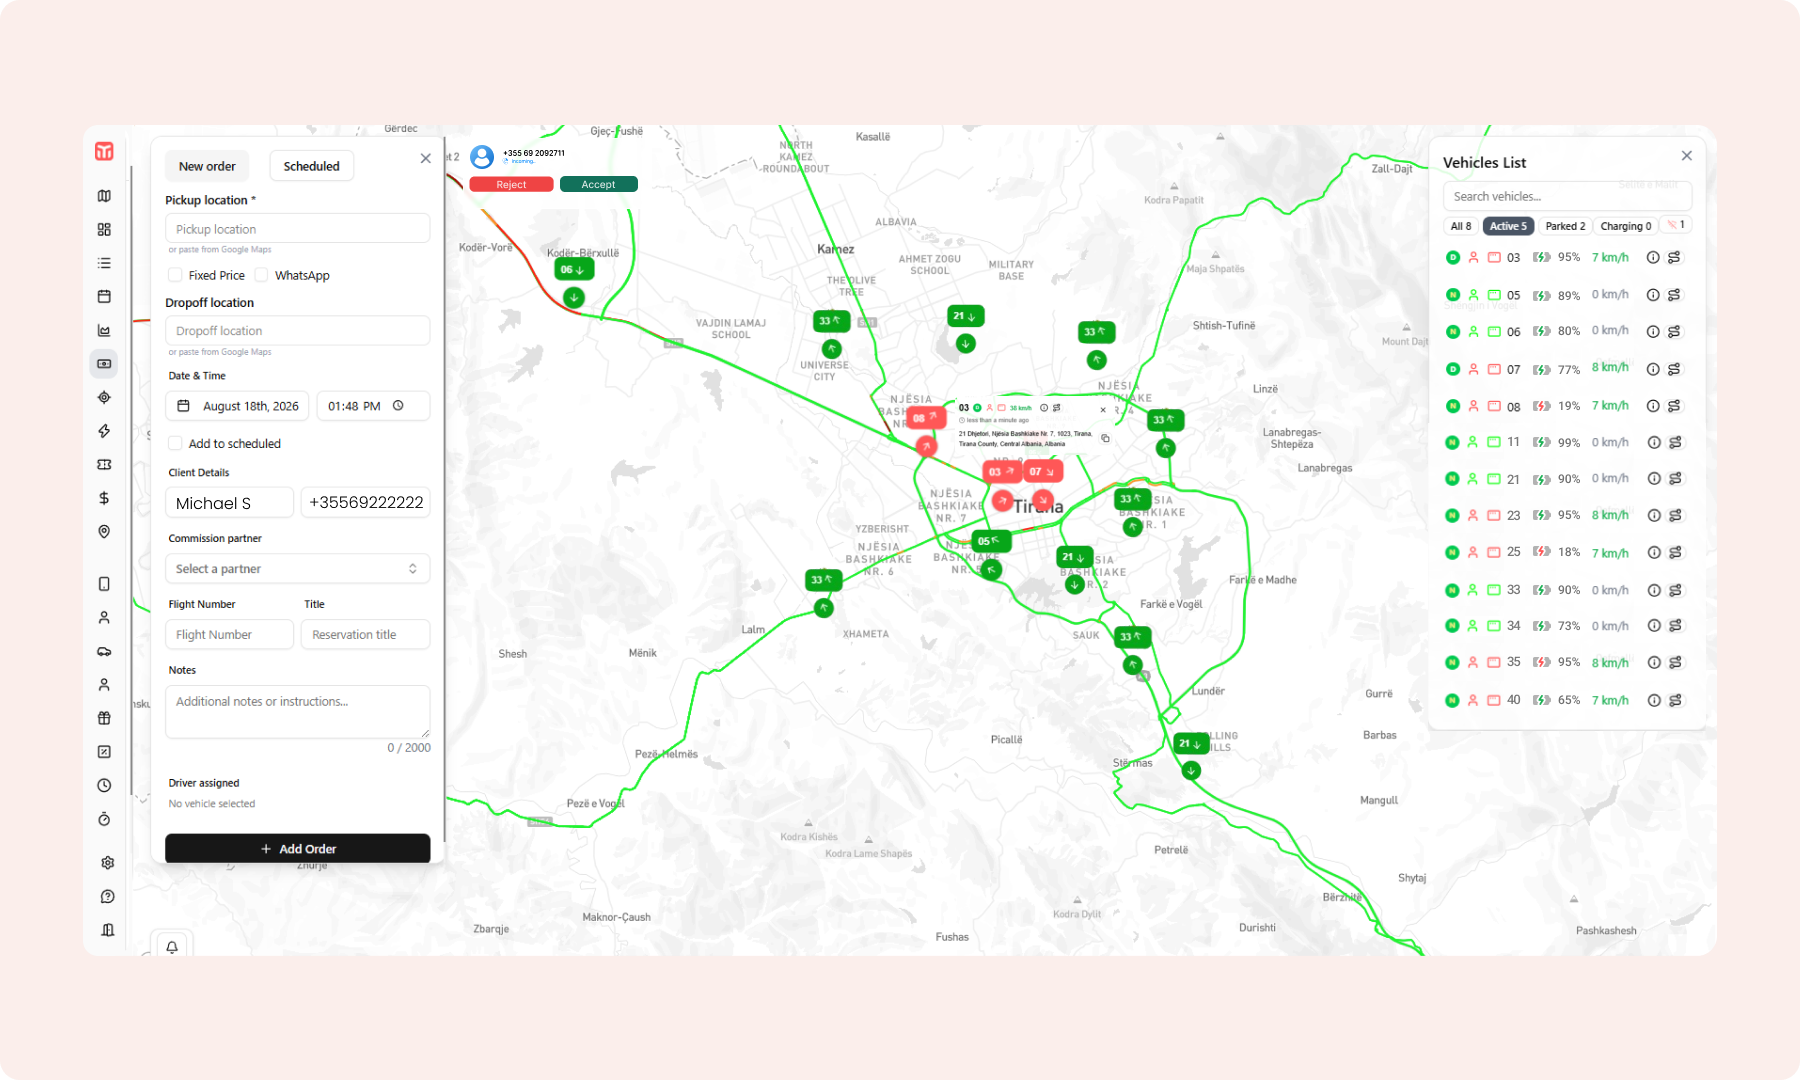
Task: Click the Flight Number input field
Action: [x=229, y=634]
